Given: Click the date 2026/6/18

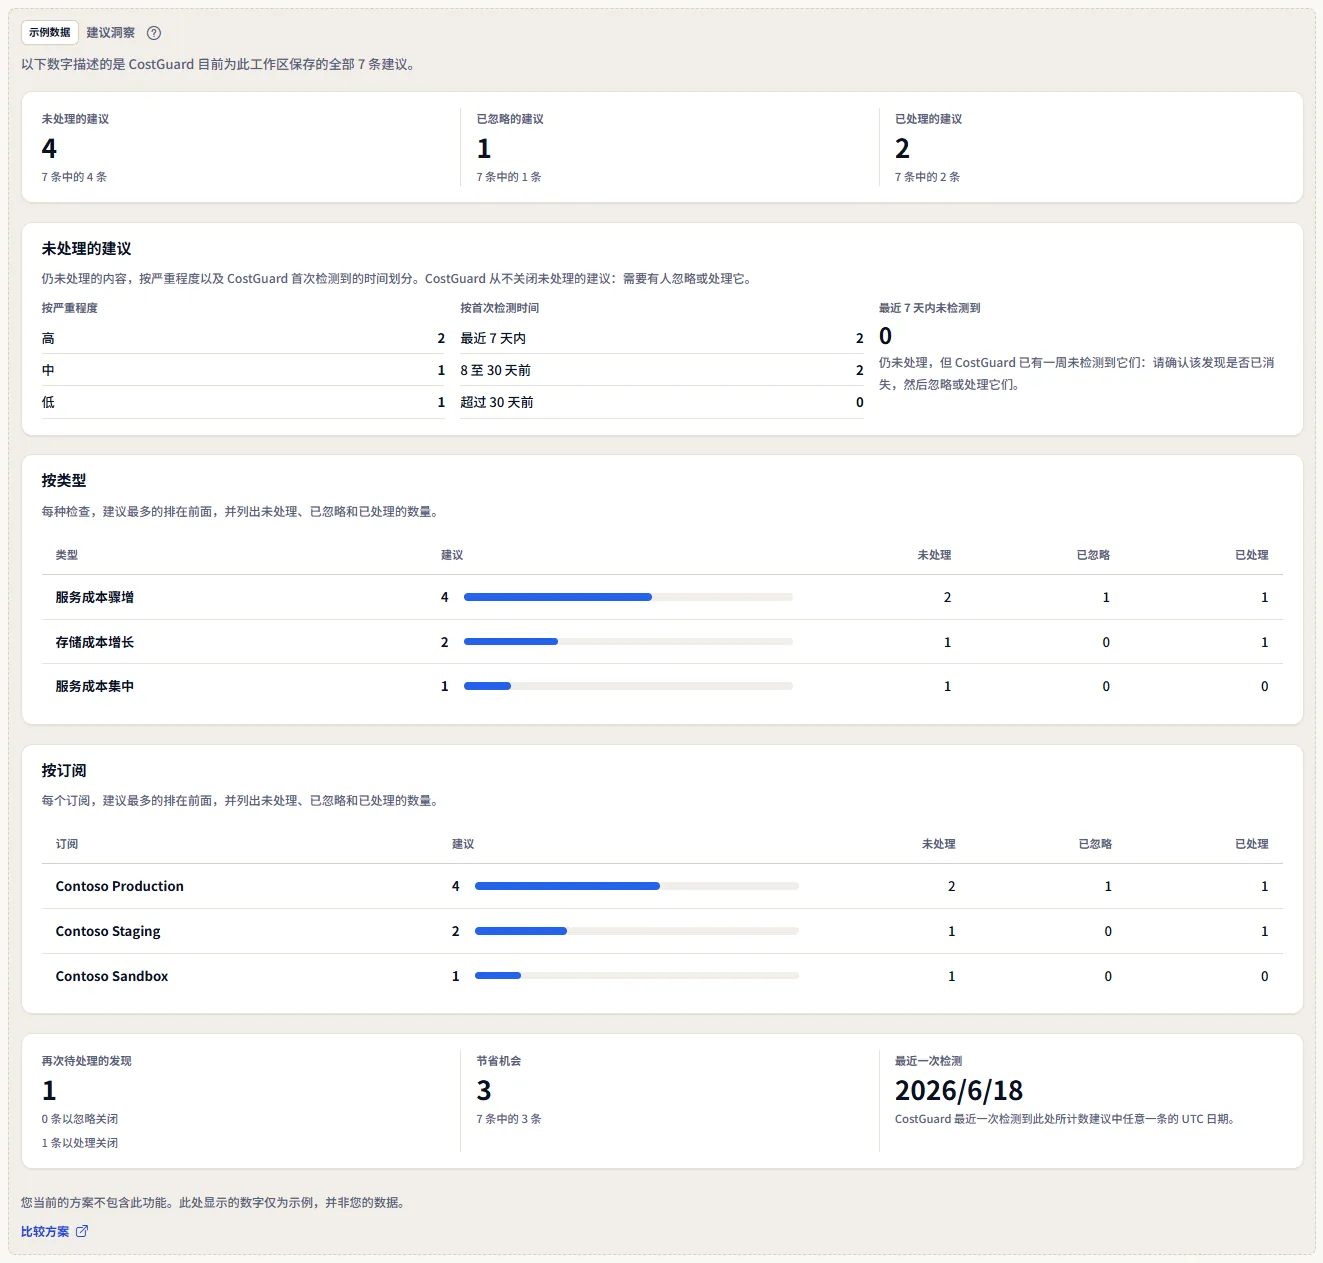Looking at the screenshot, I should pyautogui.click(x=959, y=1090).
